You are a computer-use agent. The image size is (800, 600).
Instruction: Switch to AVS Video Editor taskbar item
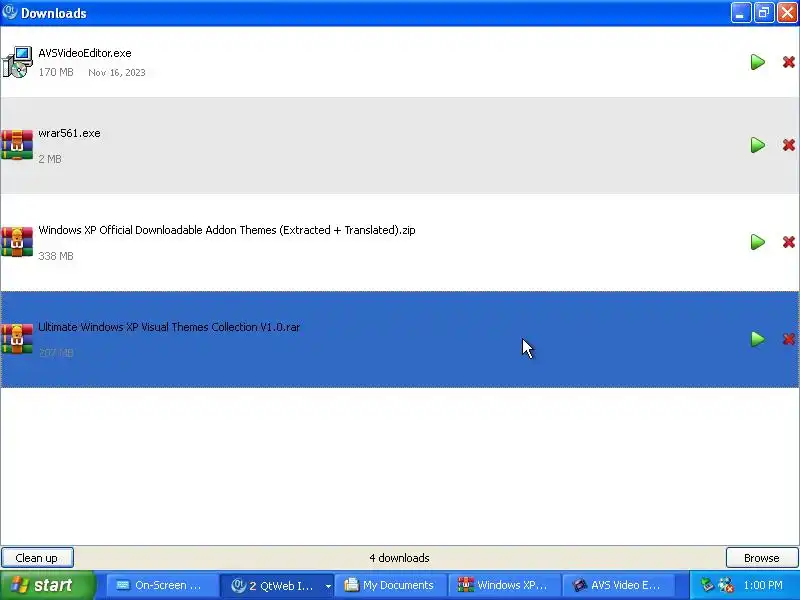pyautogui.click(x=618, y=585)
